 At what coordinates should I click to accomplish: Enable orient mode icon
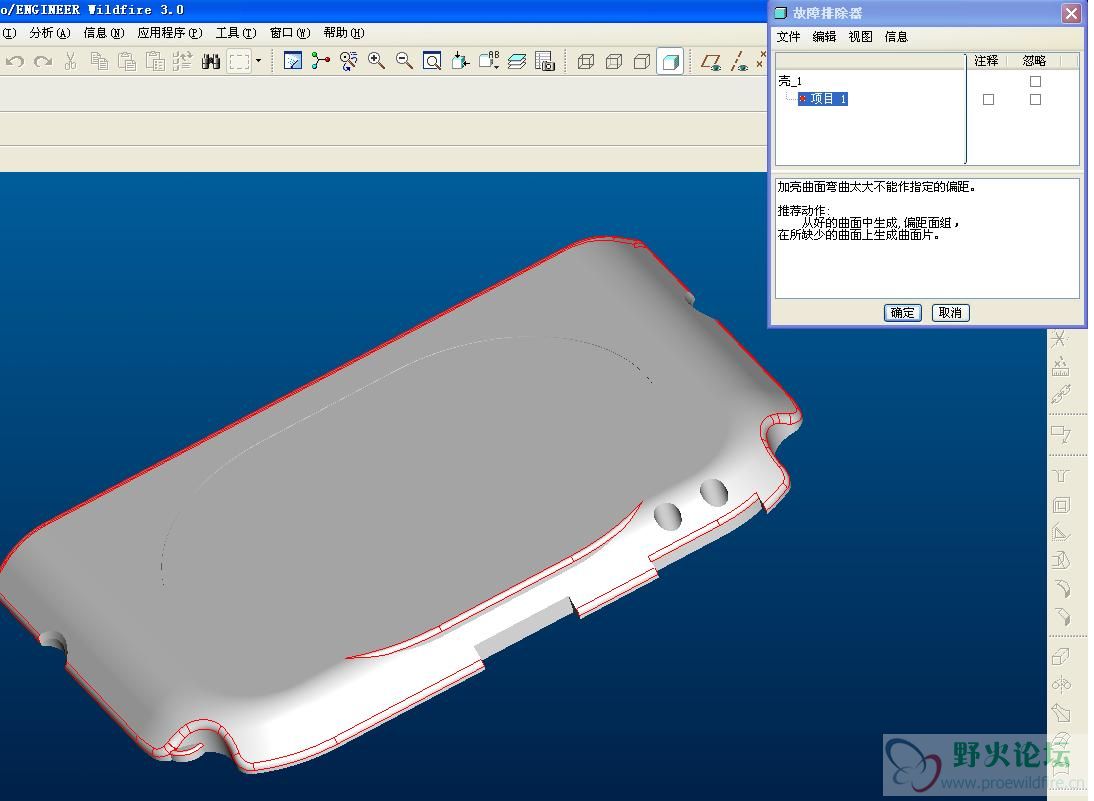point(348,61)
